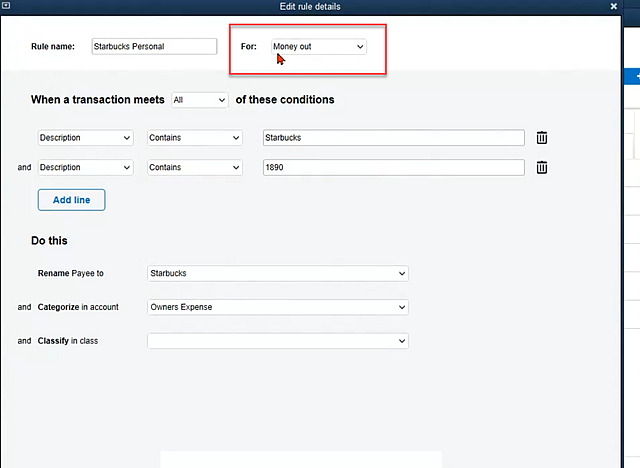The image size is (640, 468).
Task: Click the blue plus button behind dialog
Action: 632,76
